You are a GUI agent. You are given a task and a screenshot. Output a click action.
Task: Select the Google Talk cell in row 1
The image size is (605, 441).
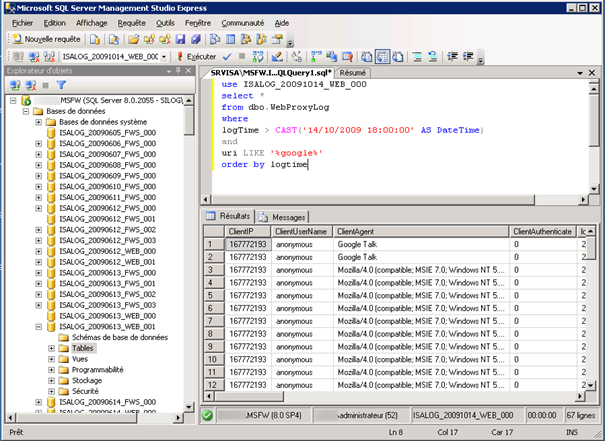click(421, 244)
